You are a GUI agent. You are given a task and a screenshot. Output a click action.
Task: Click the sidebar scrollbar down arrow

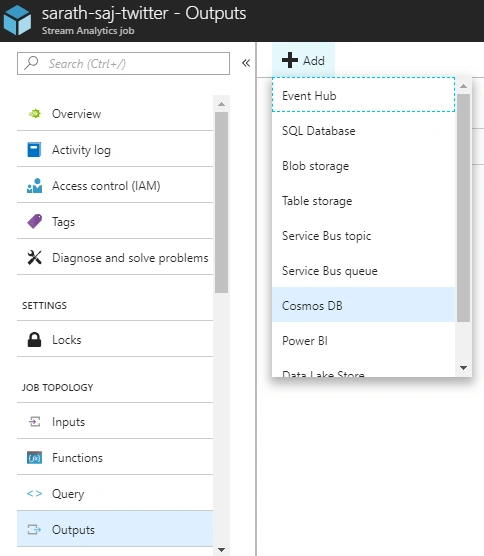(221, 550)
